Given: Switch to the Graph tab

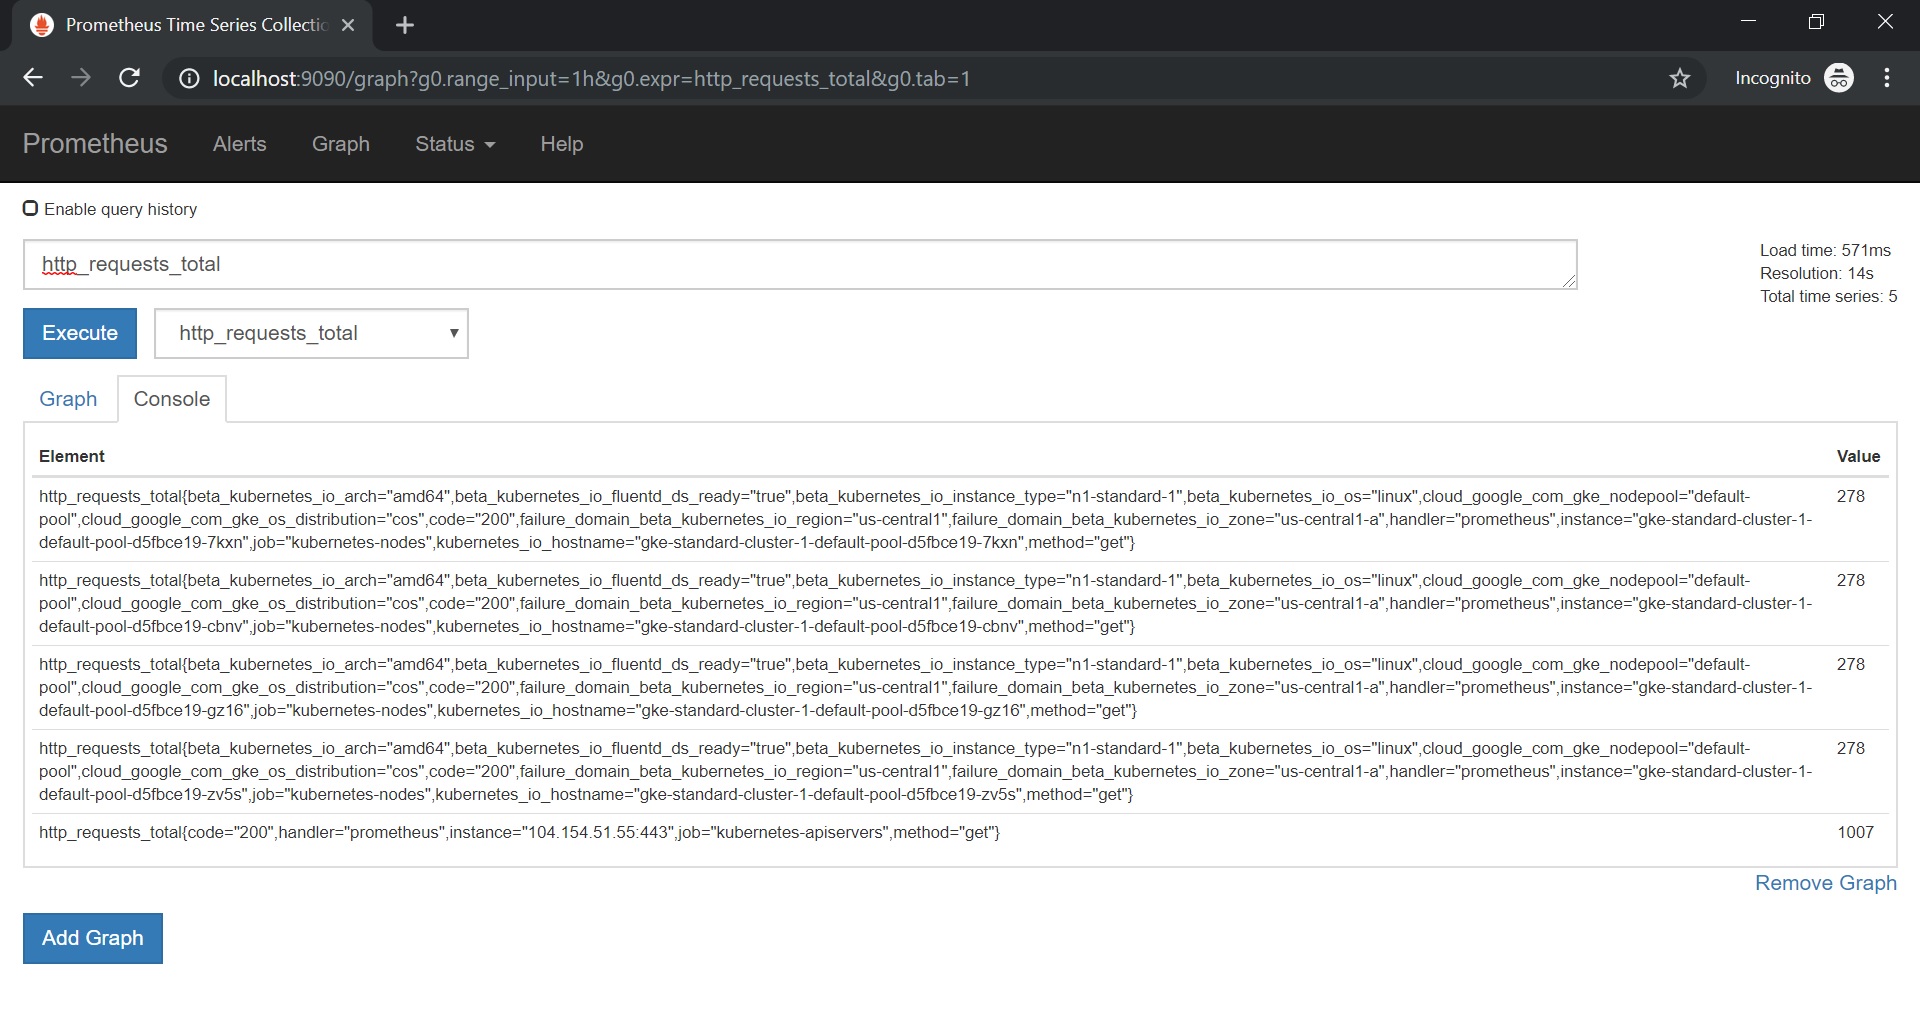Looking at the screenshot, I should tap(68, 399).
